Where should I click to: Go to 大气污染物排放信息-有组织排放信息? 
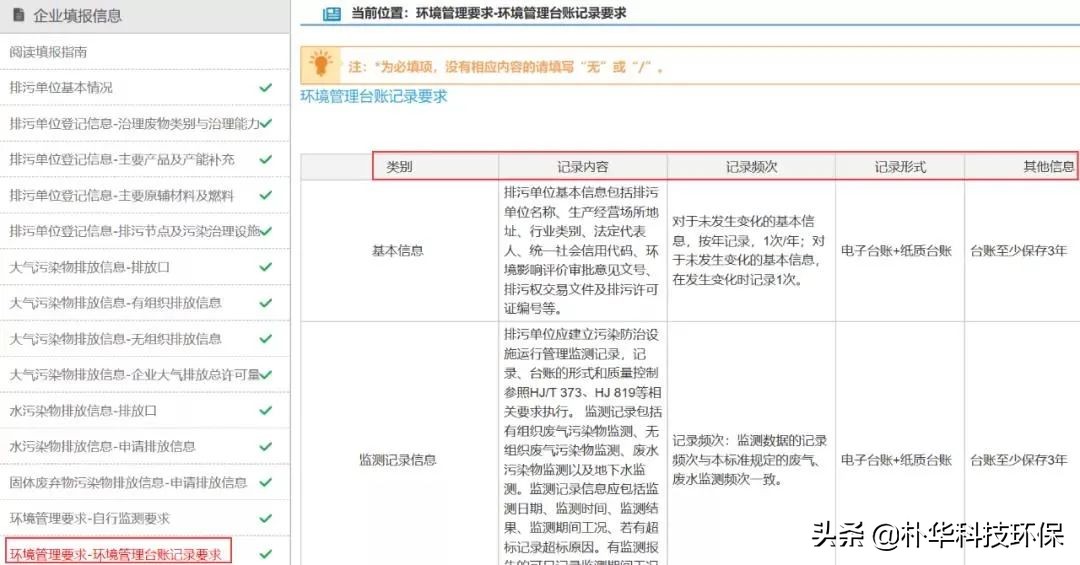point(115,302)
